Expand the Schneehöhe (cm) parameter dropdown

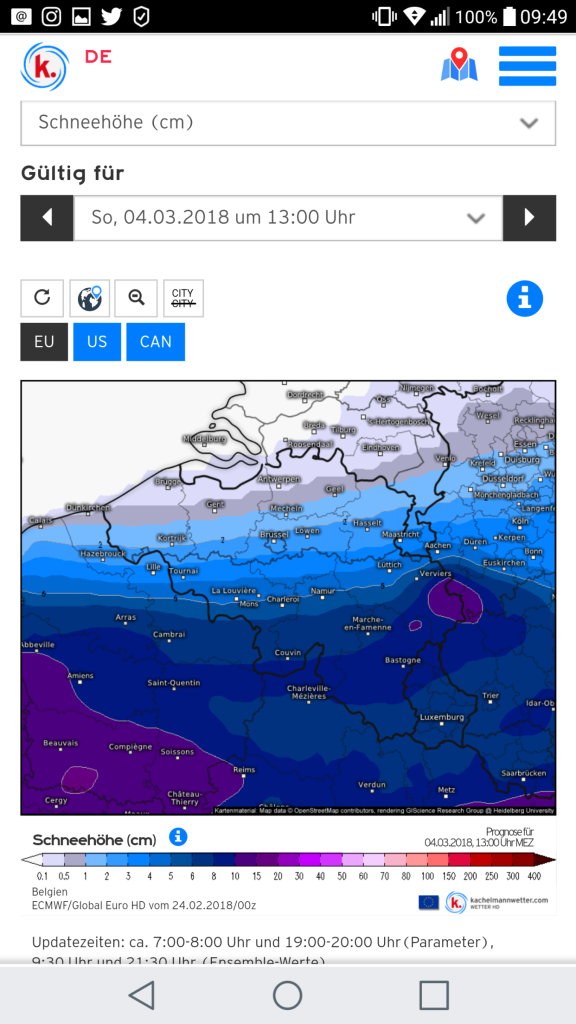pyautogui.click(x=288, y=123)
